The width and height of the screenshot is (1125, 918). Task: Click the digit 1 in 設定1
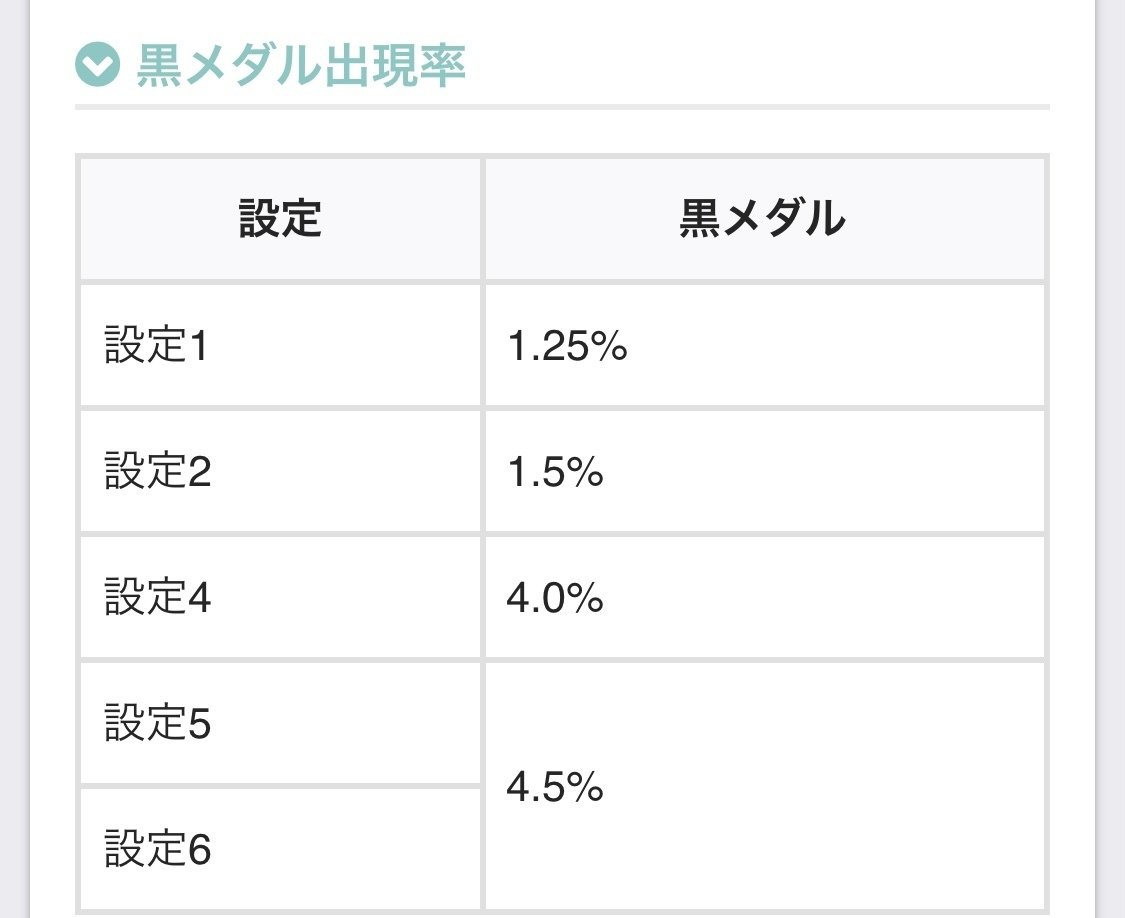(x=199, y=346)
